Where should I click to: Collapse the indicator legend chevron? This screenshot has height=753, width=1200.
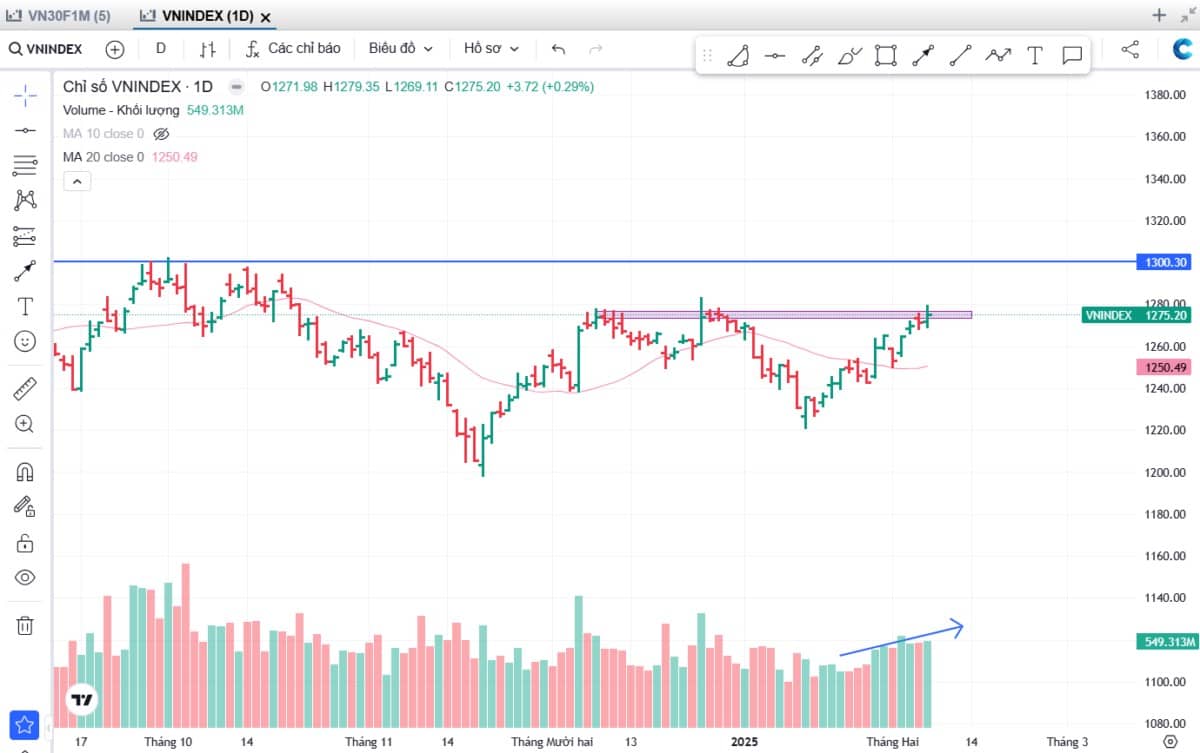(x=77, y=181)
